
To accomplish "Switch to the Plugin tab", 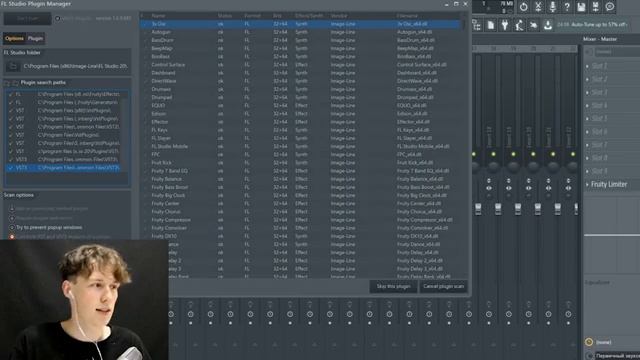I will 35,38.
